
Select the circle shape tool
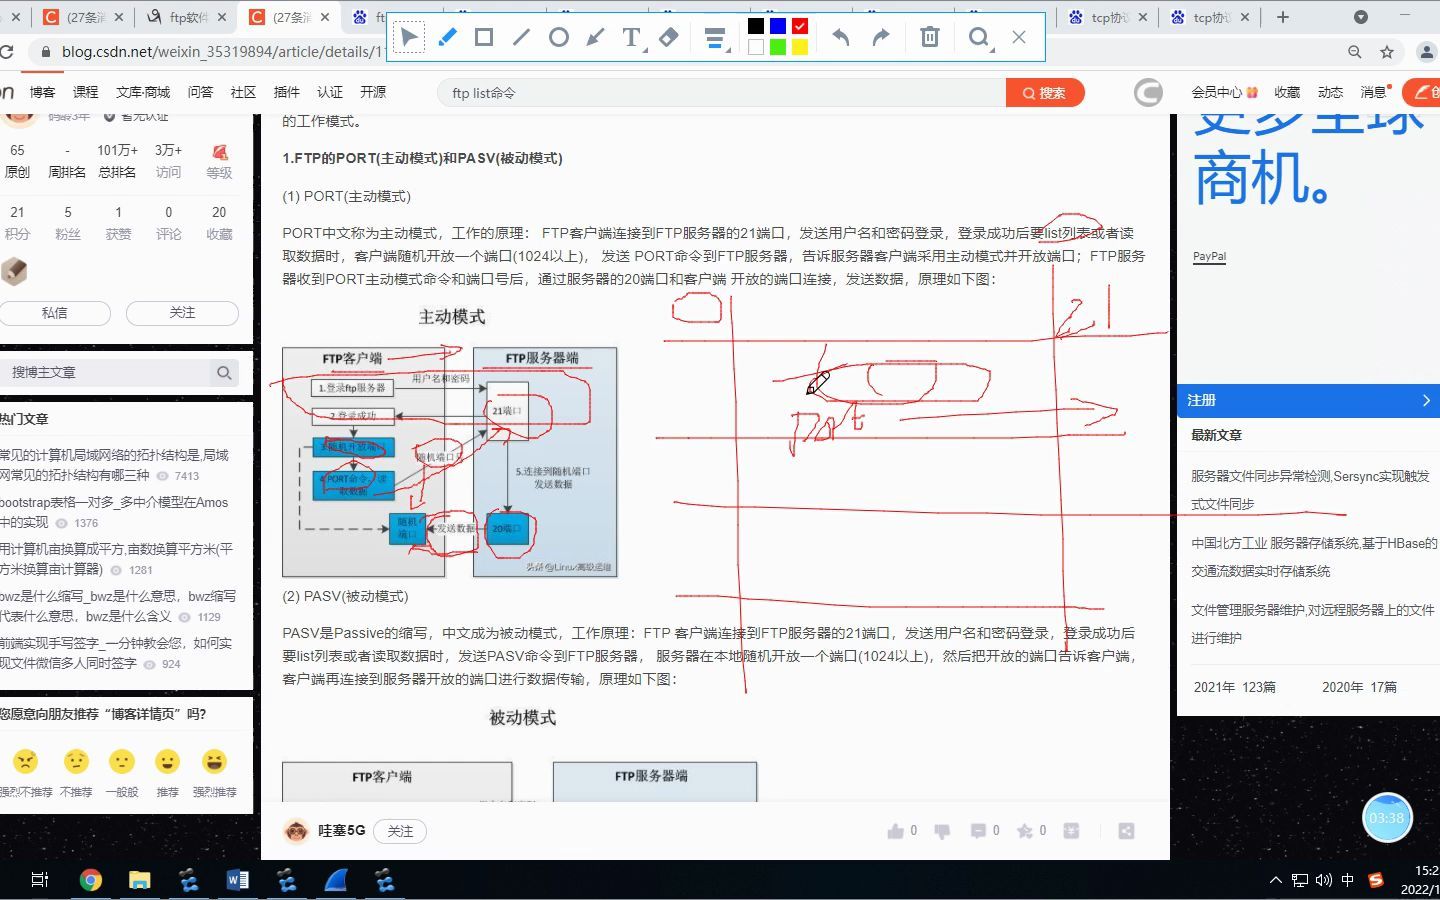click(x=559, y=37)
